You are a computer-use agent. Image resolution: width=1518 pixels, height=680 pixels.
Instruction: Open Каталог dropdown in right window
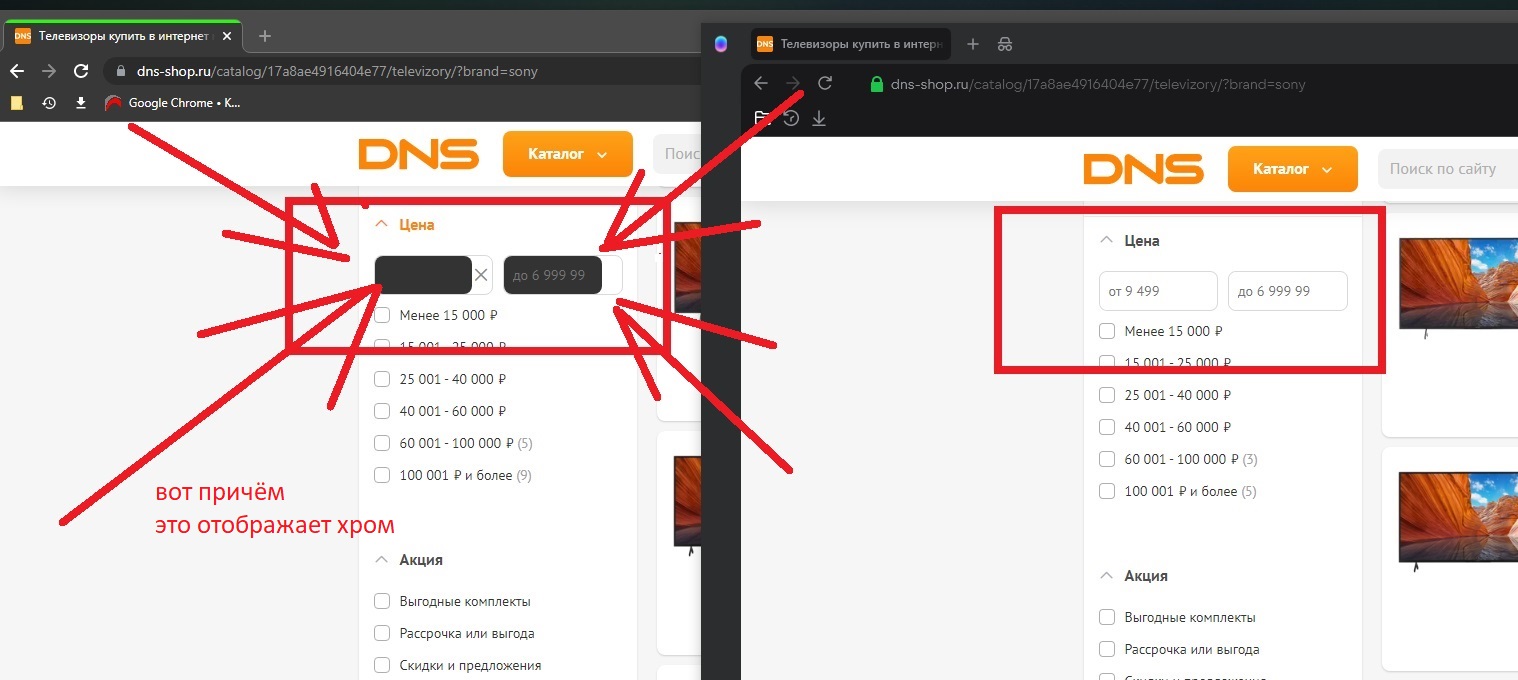(1293, 169)
